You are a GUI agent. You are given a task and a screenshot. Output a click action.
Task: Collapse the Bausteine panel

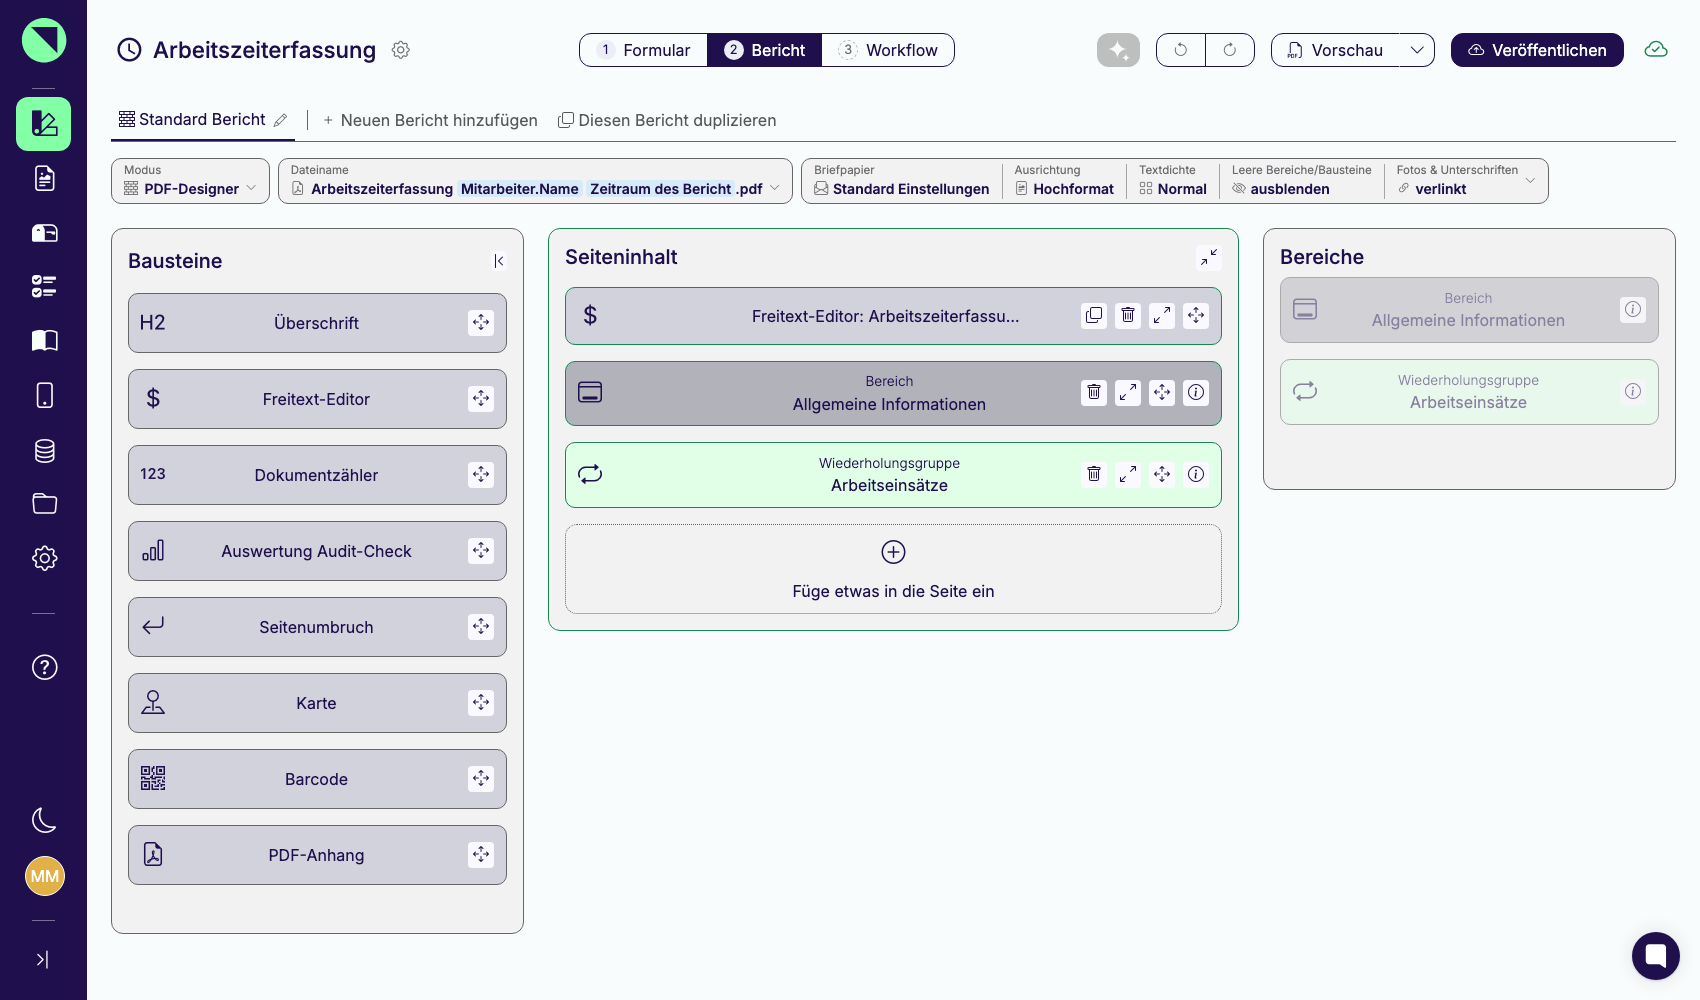coord(498,261)
